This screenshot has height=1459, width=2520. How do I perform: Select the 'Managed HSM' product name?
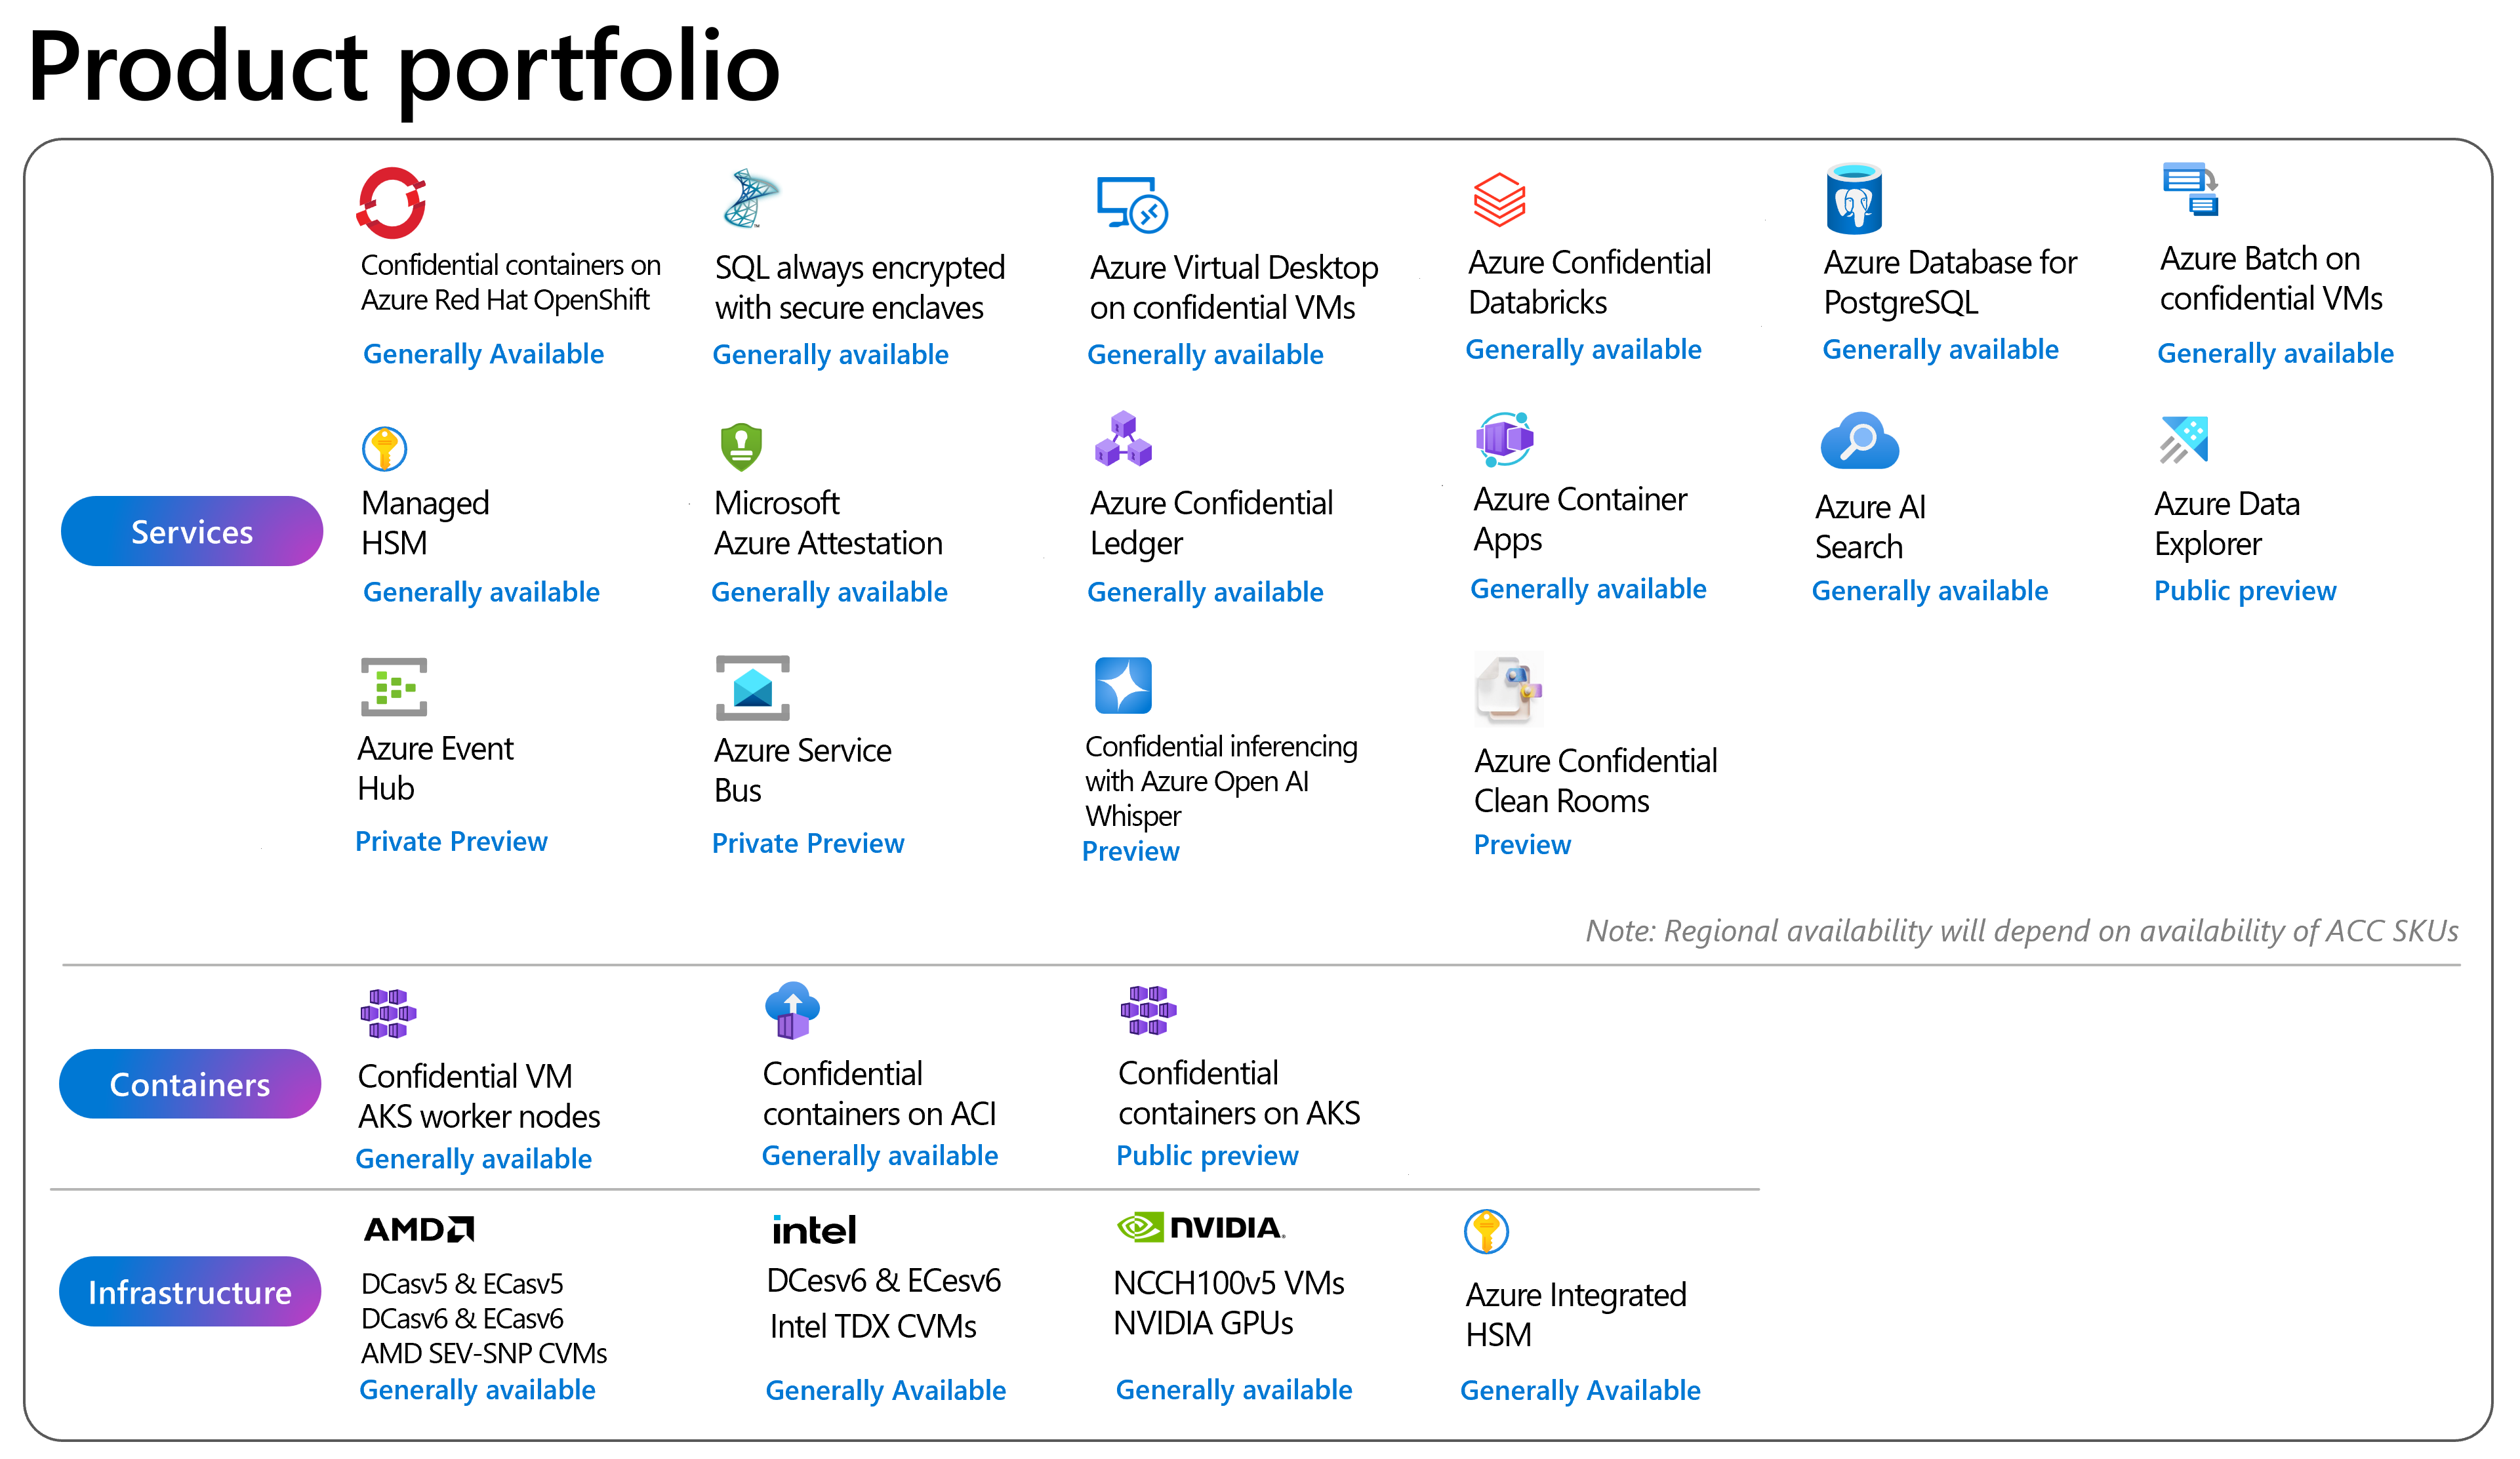coord(425,523)
